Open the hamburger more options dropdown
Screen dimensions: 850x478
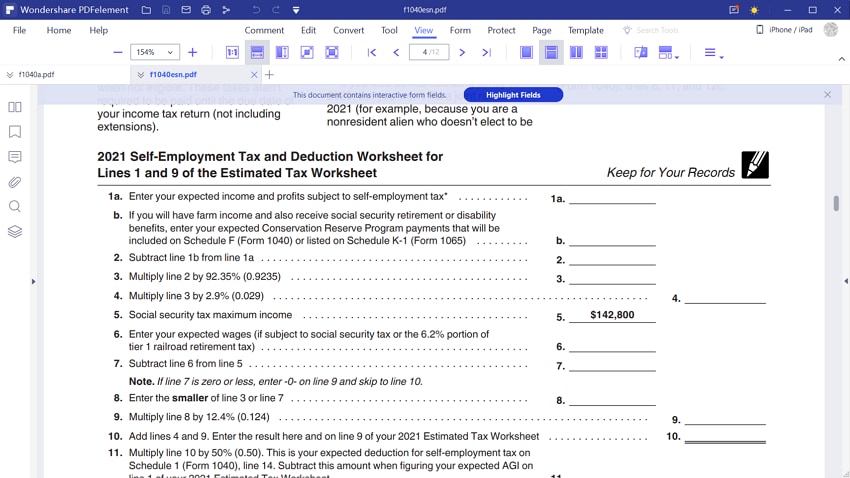(713, 53)
